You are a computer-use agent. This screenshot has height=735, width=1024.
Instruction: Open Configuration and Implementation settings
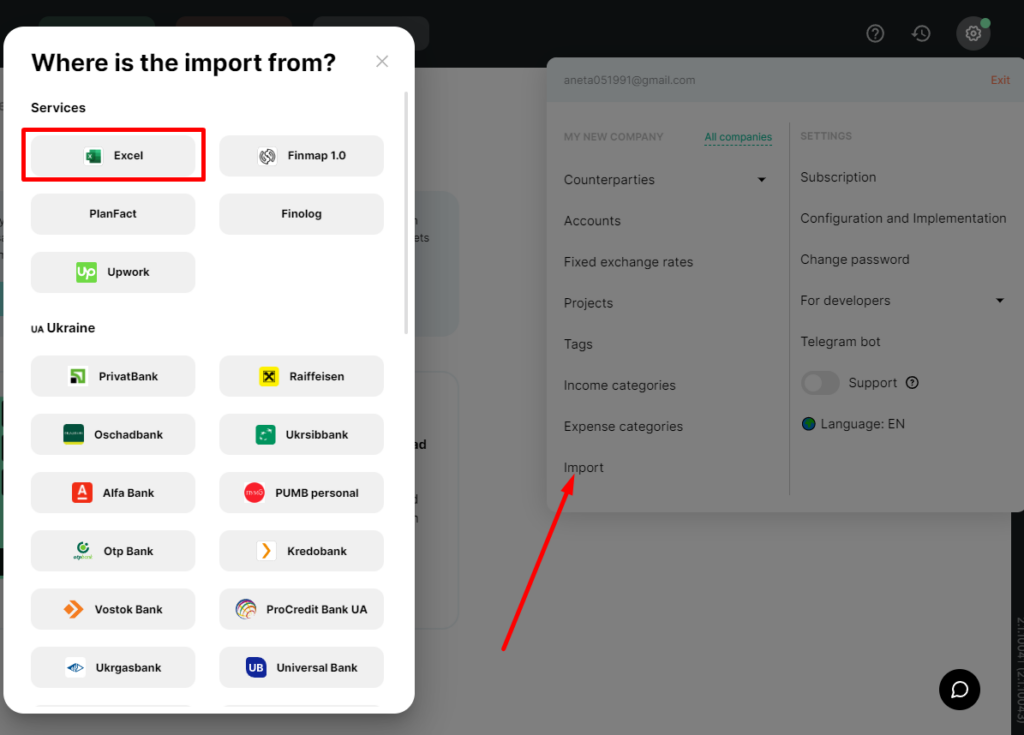coord(903,218)
